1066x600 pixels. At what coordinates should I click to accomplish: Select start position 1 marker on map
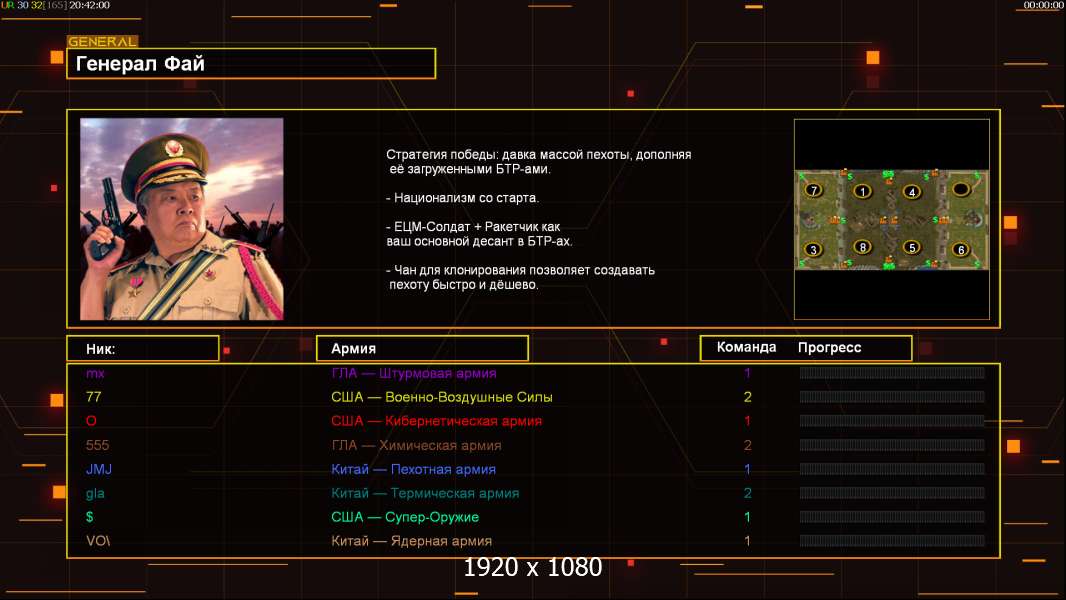(x=862, y=191)
